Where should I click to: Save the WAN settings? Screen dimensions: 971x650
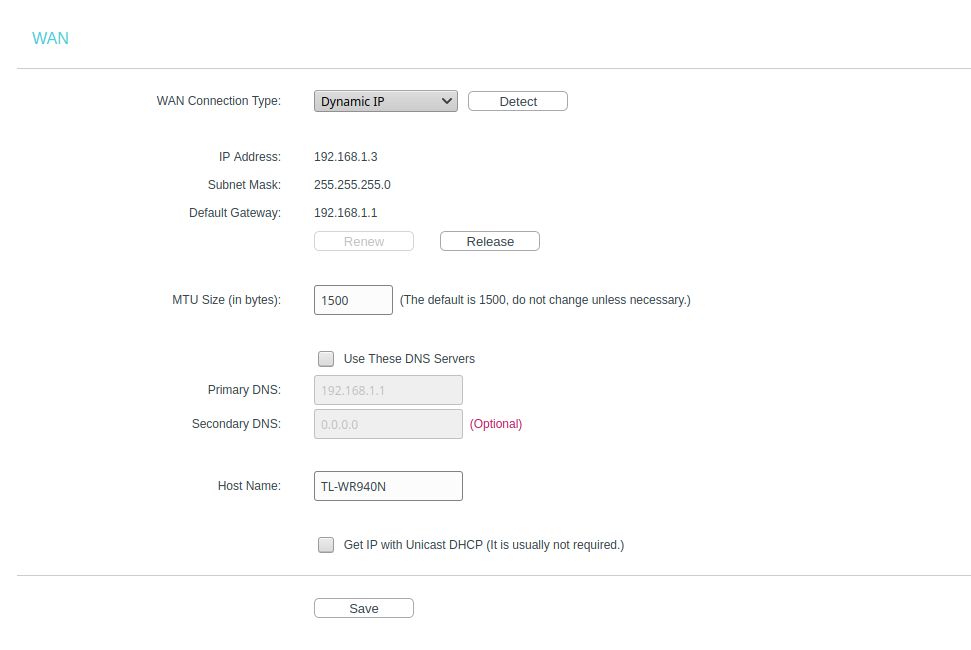pyautogui.click(x=364, y=609)
